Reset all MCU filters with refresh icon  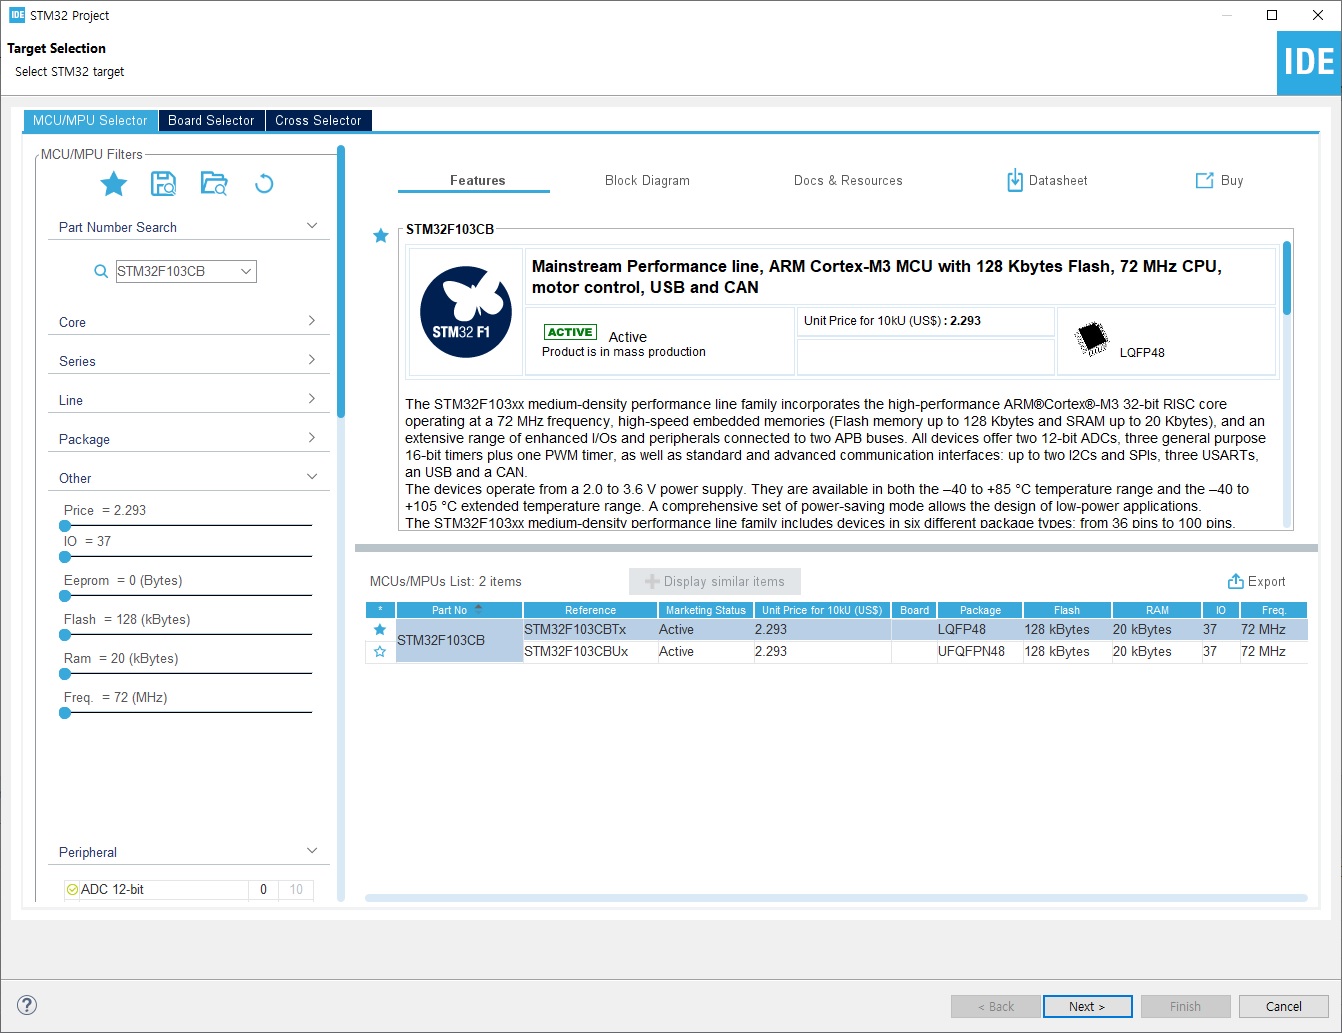(x=264, y=184)
